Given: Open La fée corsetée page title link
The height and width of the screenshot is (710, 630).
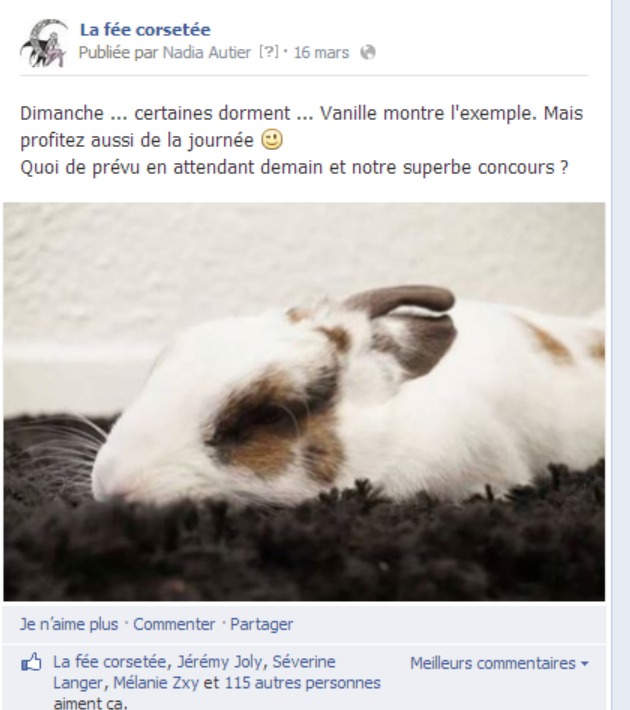Looking at the screenshot, I should click(x=145, y=30).
